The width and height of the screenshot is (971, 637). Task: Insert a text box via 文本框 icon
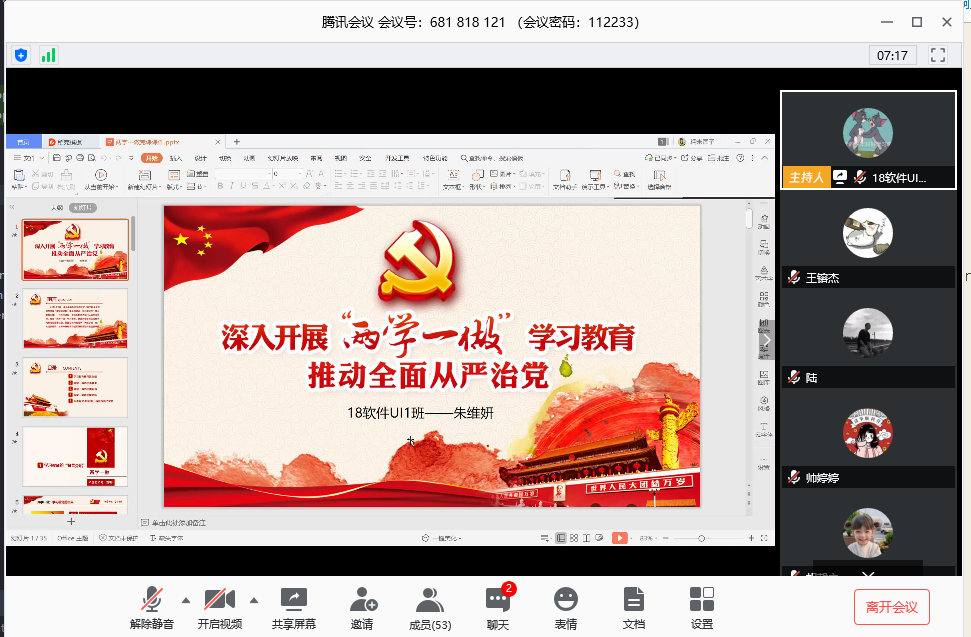coord(453,179)
